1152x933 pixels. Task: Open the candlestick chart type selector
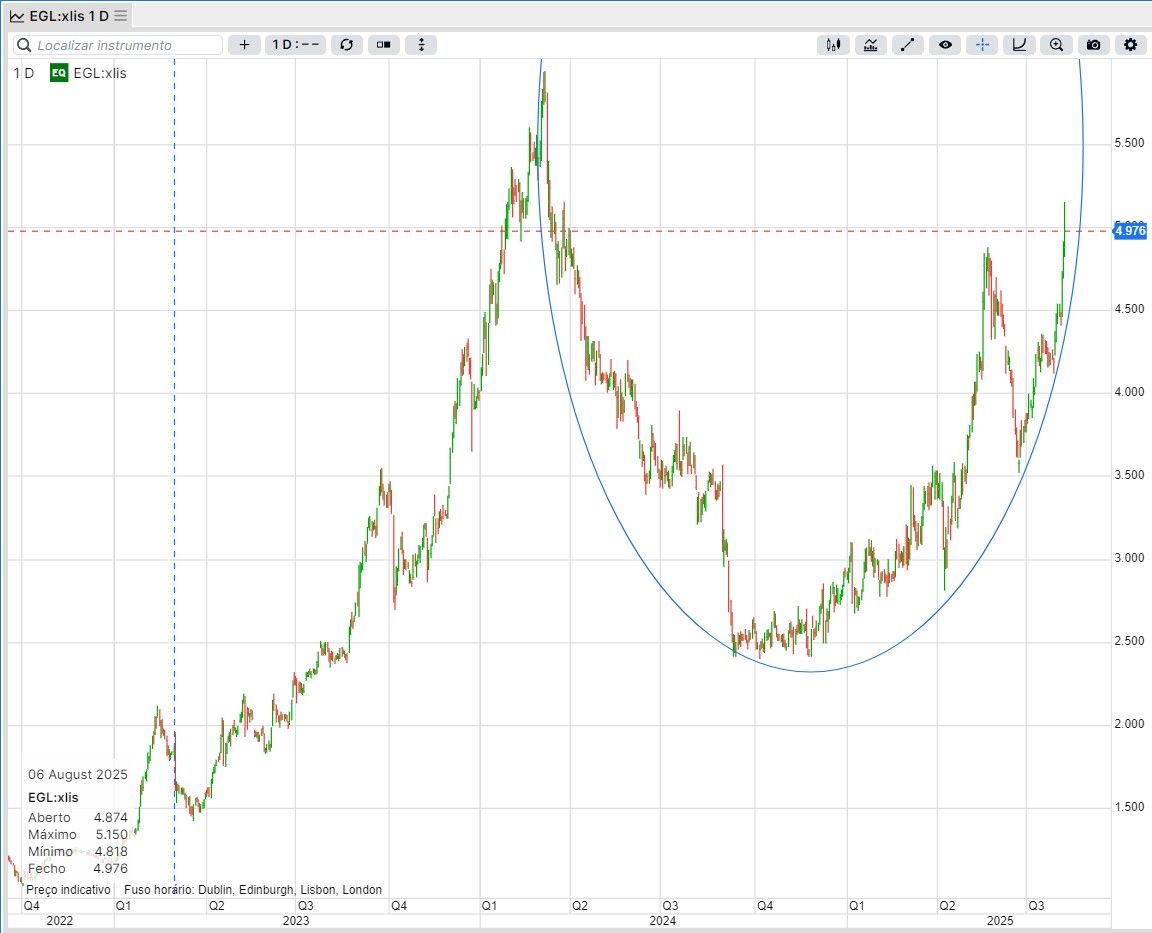833,45
